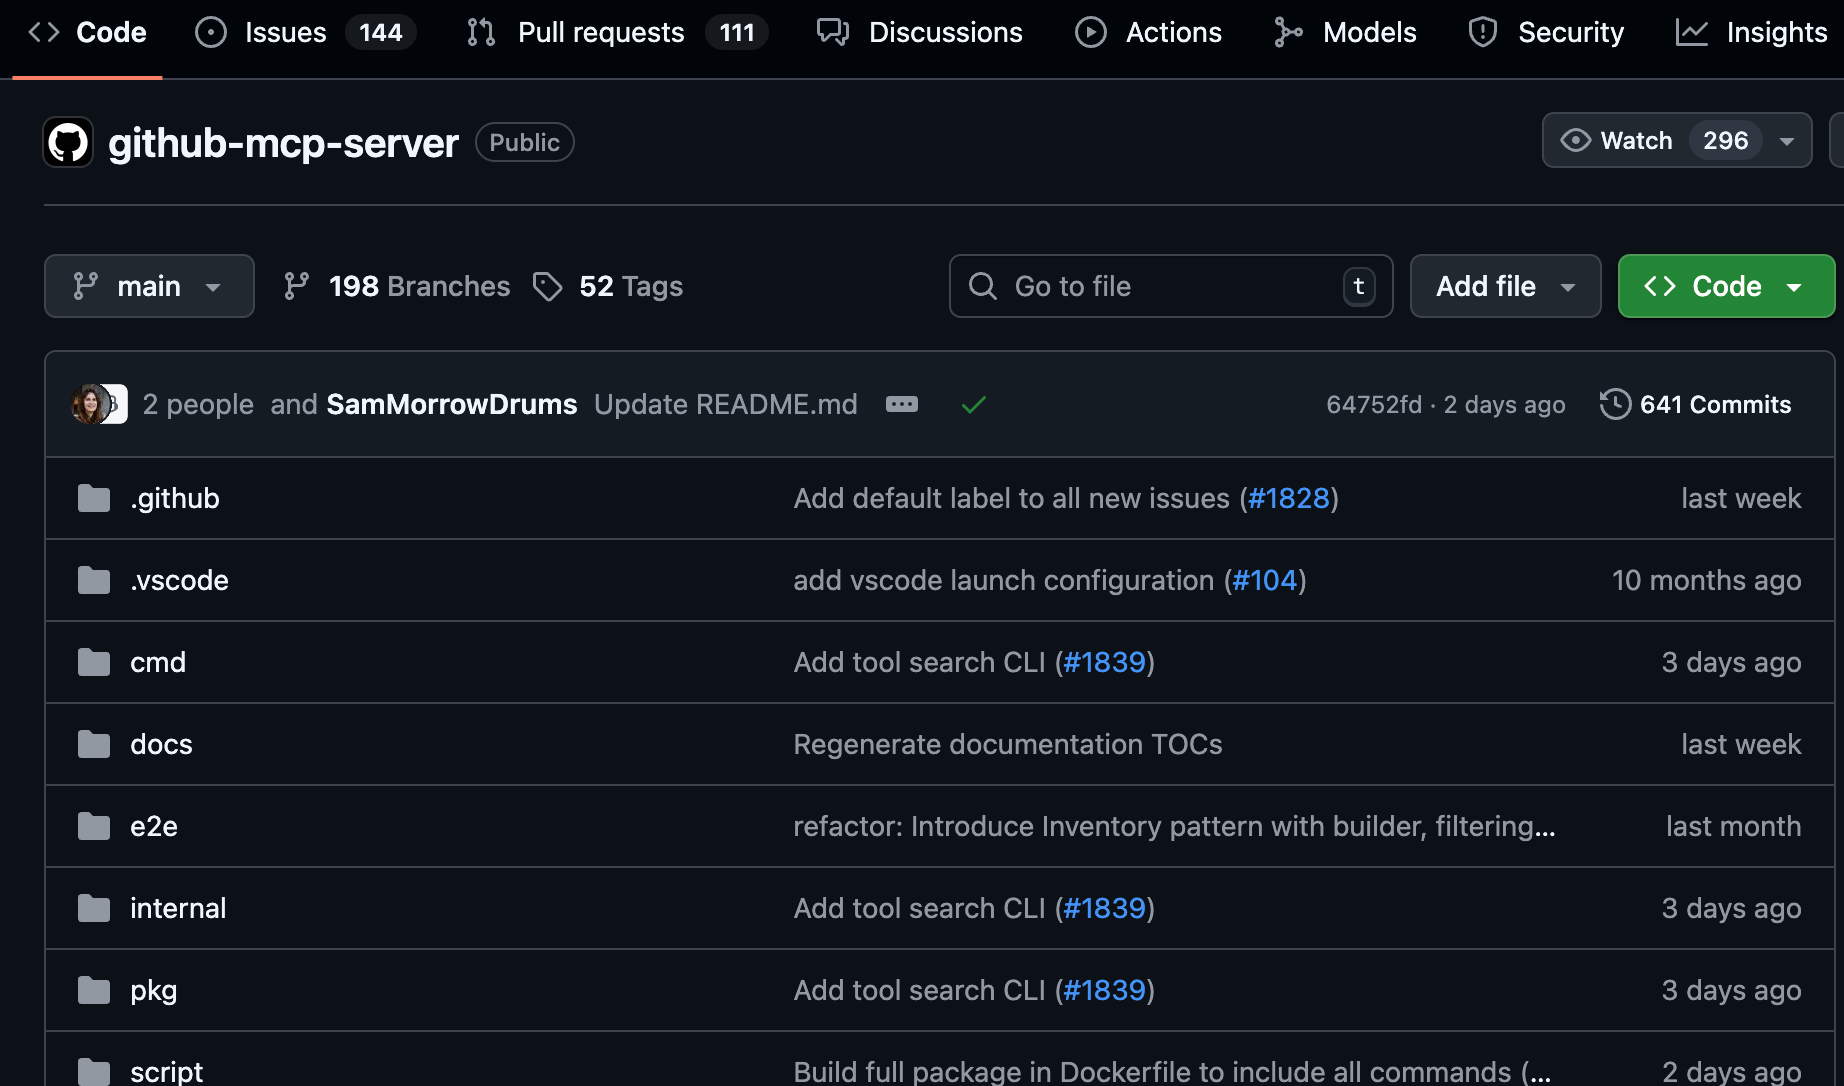Open the cmd folder
Viewport: 1844px width, 1086px height.
(158, 662)
